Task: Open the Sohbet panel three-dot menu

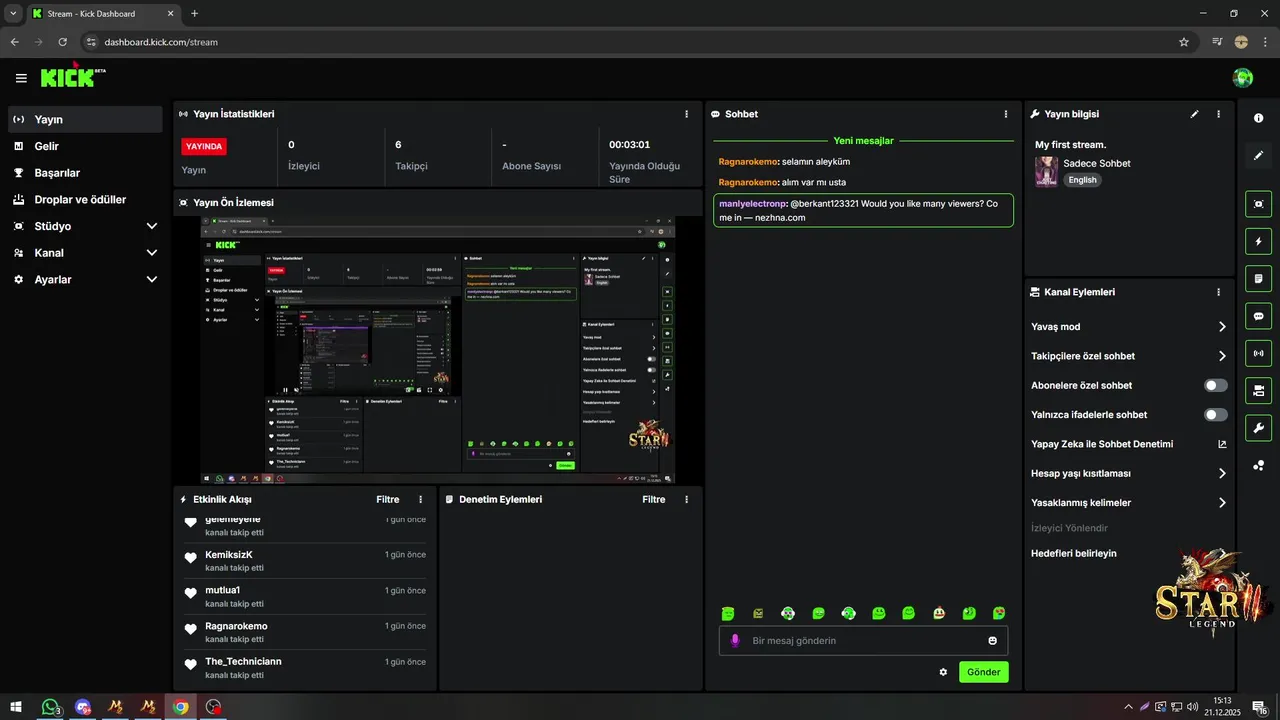Action: (1006, 114)
